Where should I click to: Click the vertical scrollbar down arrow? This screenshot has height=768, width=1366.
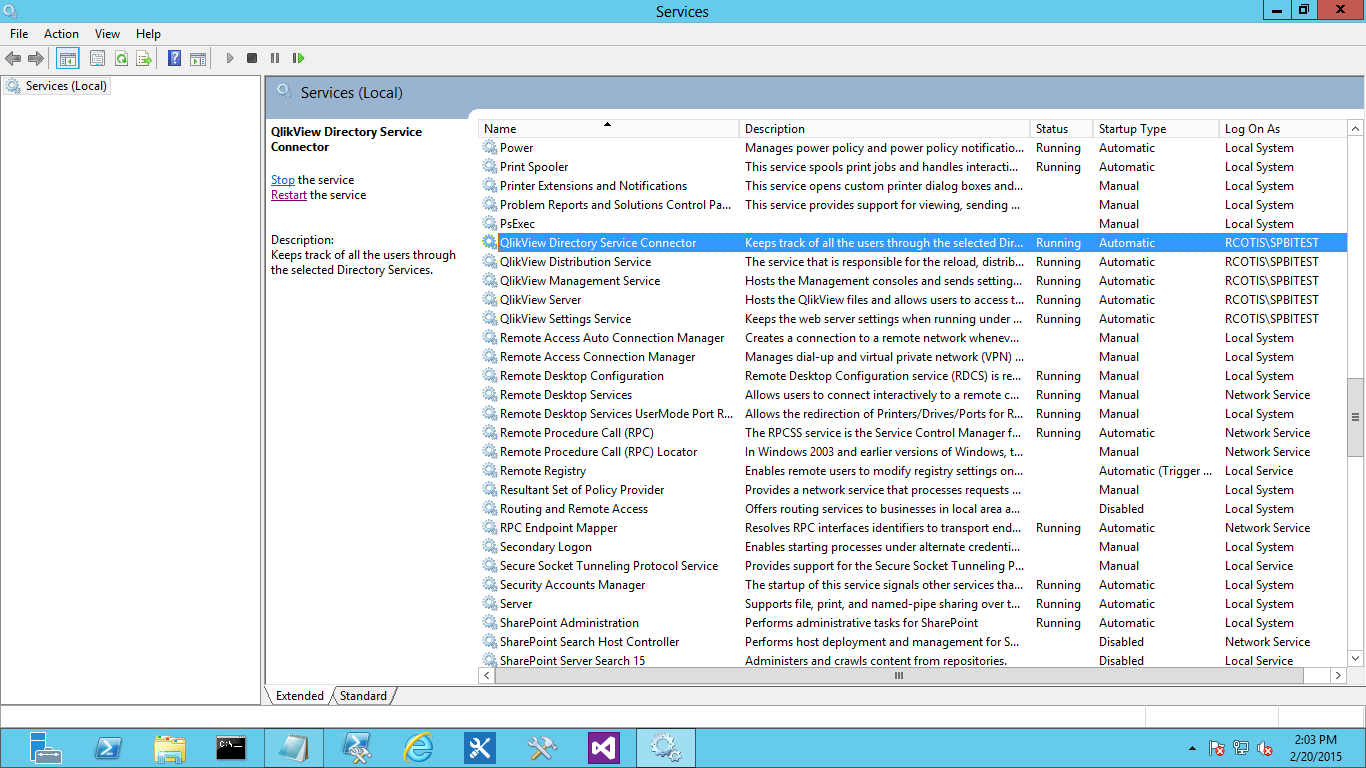click(x=1356, y=658)
